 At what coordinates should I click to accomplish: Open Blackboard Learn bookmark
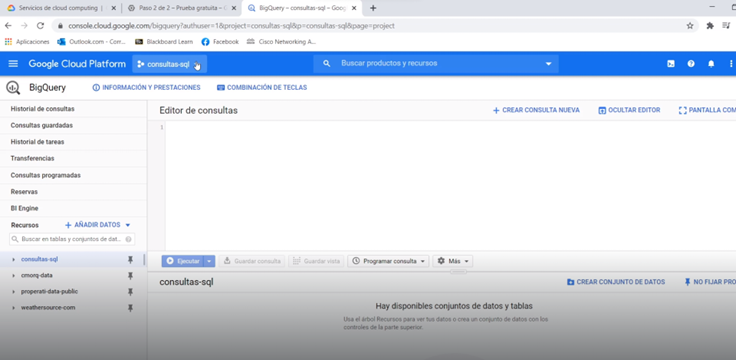click(x=164, y=42)
